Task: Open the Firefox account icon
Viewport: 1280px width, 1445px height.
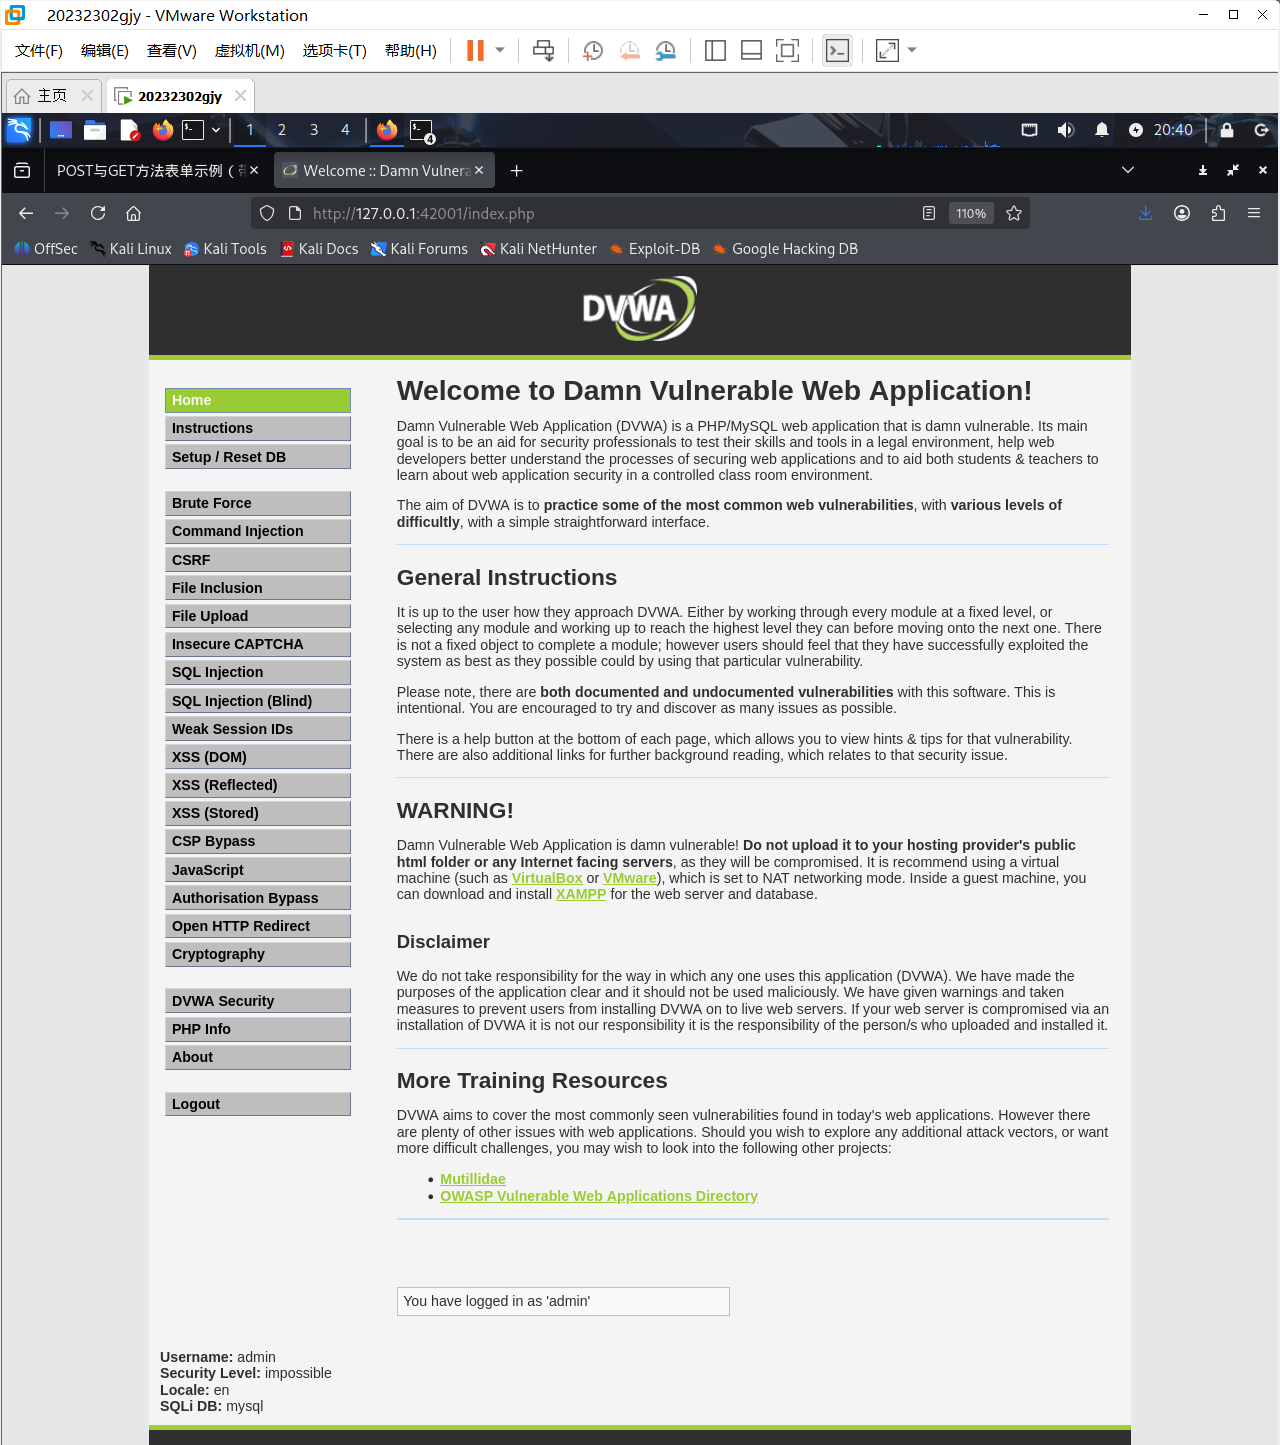Action: pyautogui.click(x=1182, y=213)
